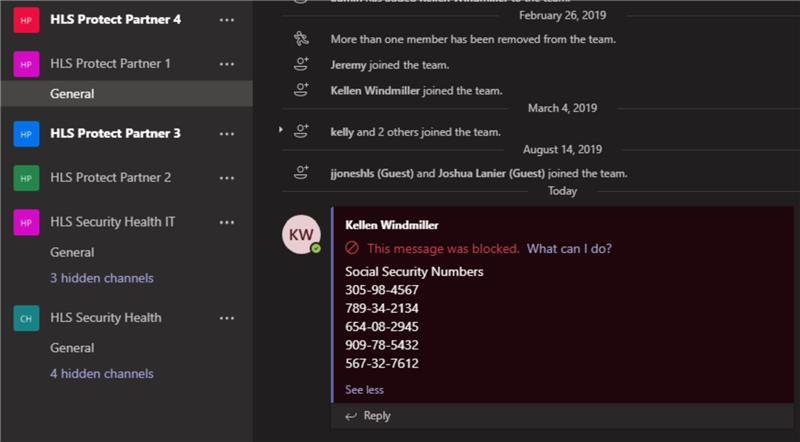Select General channel under HLS Protect Partner 1
This screenshot has width=800, height=442.
click(x=72, y=94)
